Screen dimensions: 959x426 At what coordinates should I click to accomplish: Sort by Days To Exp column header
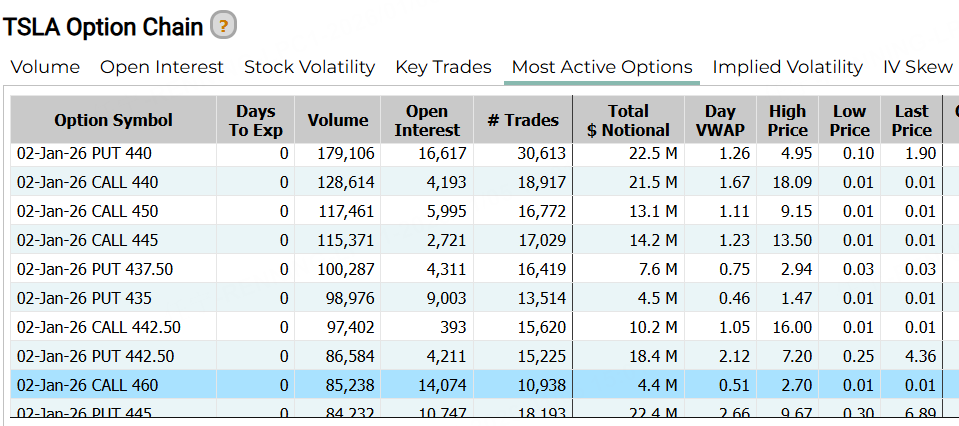coord(256,120)
